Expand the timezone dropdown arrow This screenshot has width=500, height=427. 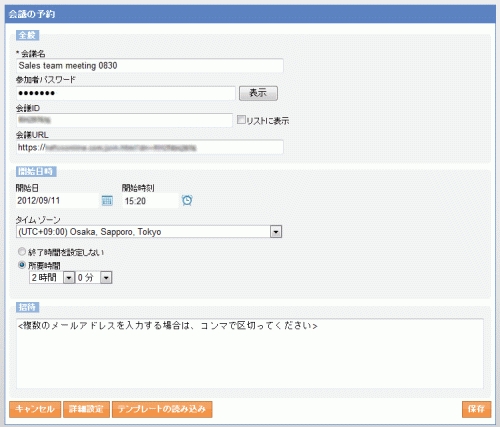(276, 232)
